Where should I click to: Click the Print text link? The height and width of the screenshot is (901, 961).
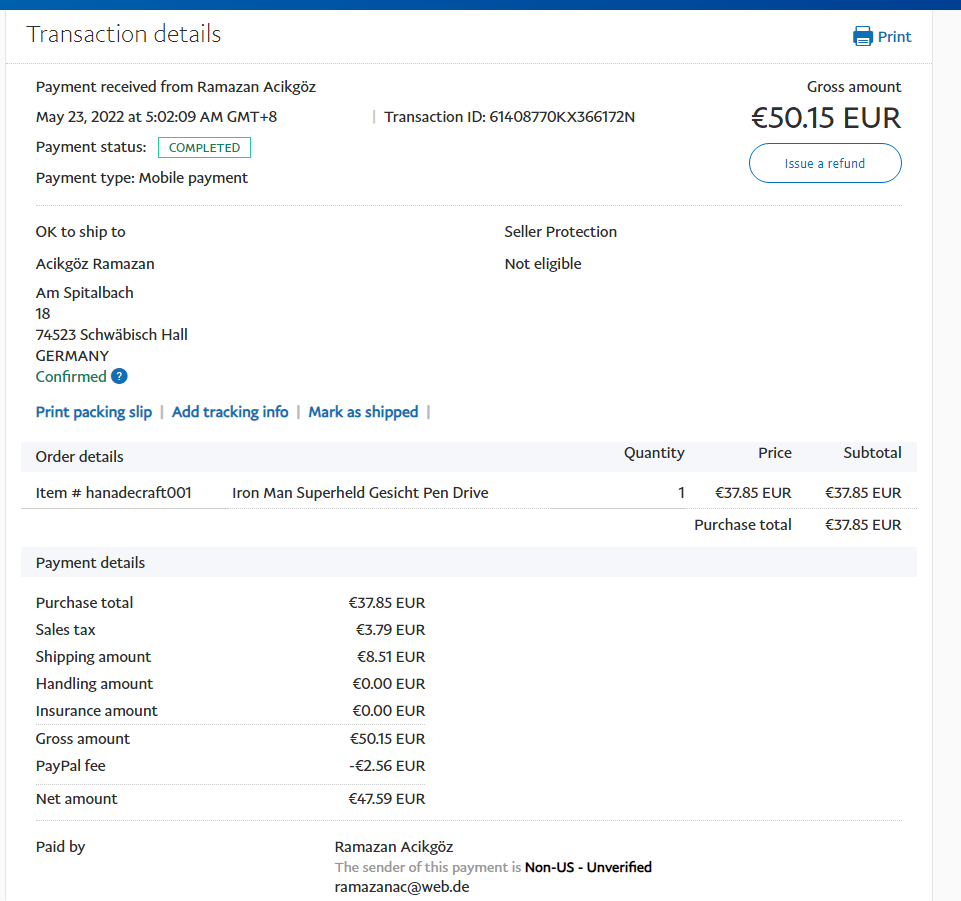[894, 37]
